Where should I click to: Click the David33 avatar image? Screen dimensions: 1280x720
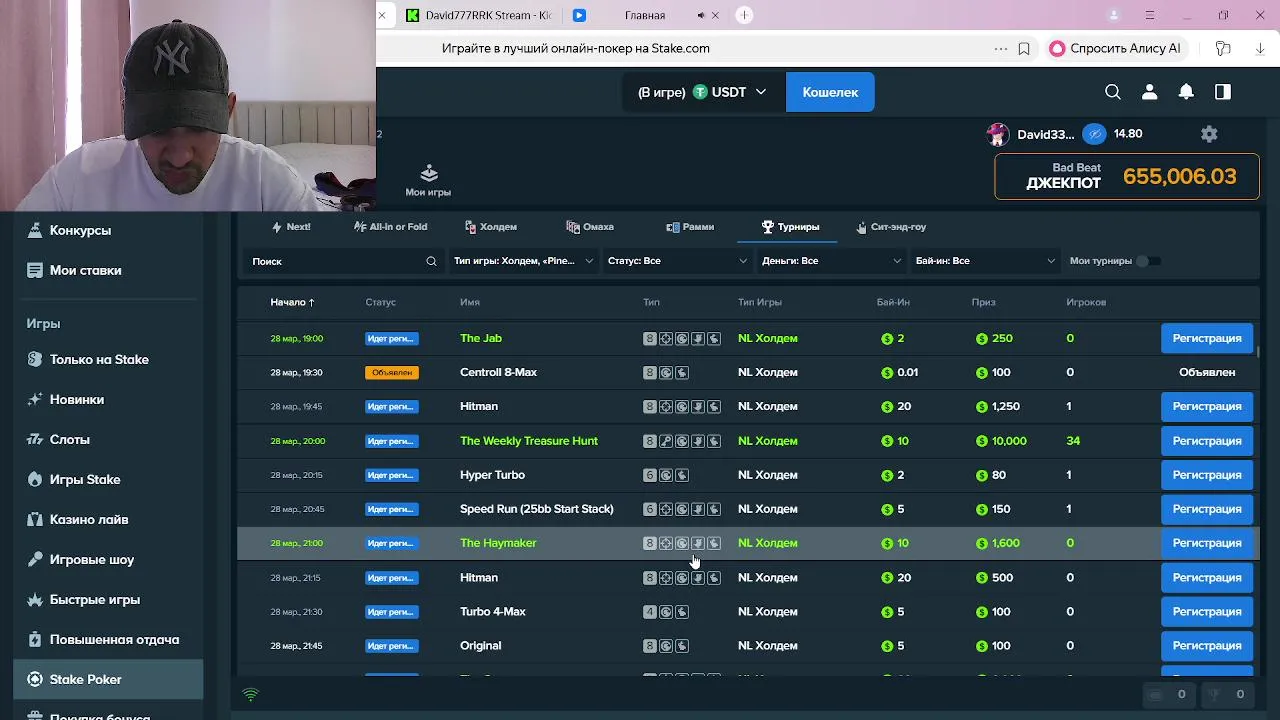coord(997,134)
